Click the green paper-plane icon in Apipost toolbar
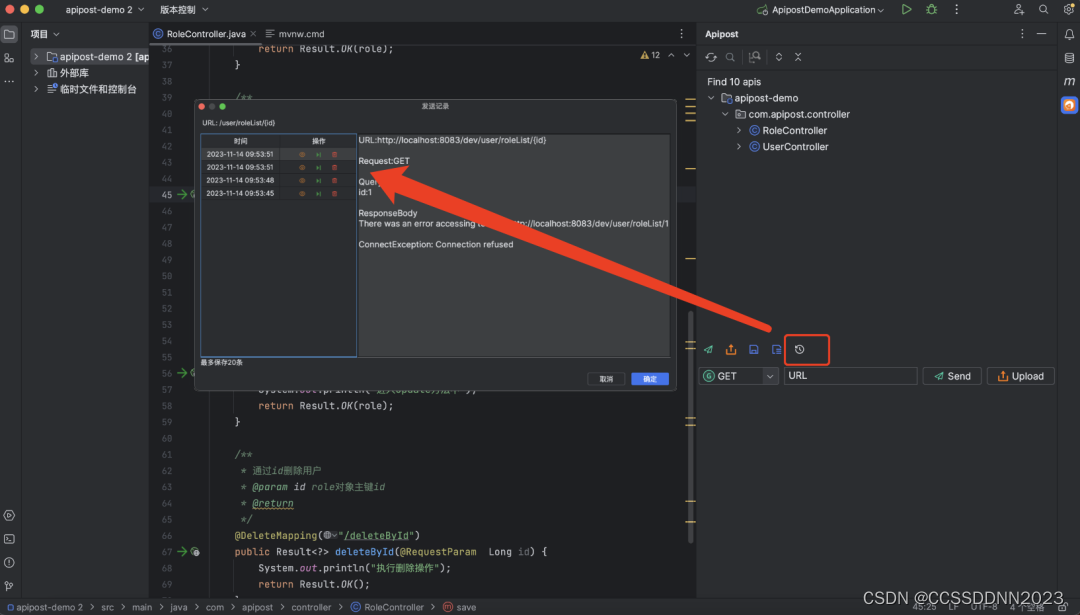 (x=708, y=350)
